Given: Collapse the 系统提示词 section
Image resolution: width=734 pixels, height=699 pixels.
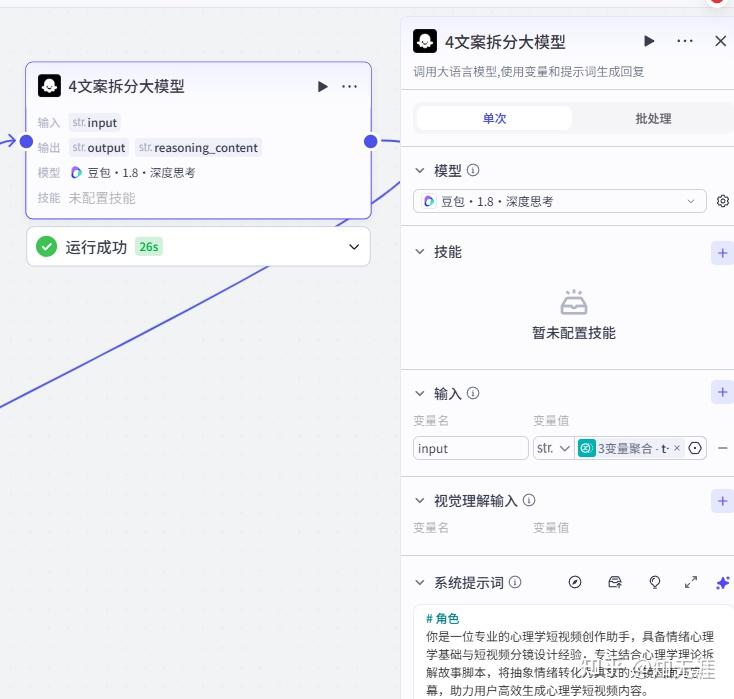Looking at the screenshot, I should [420, 583].
